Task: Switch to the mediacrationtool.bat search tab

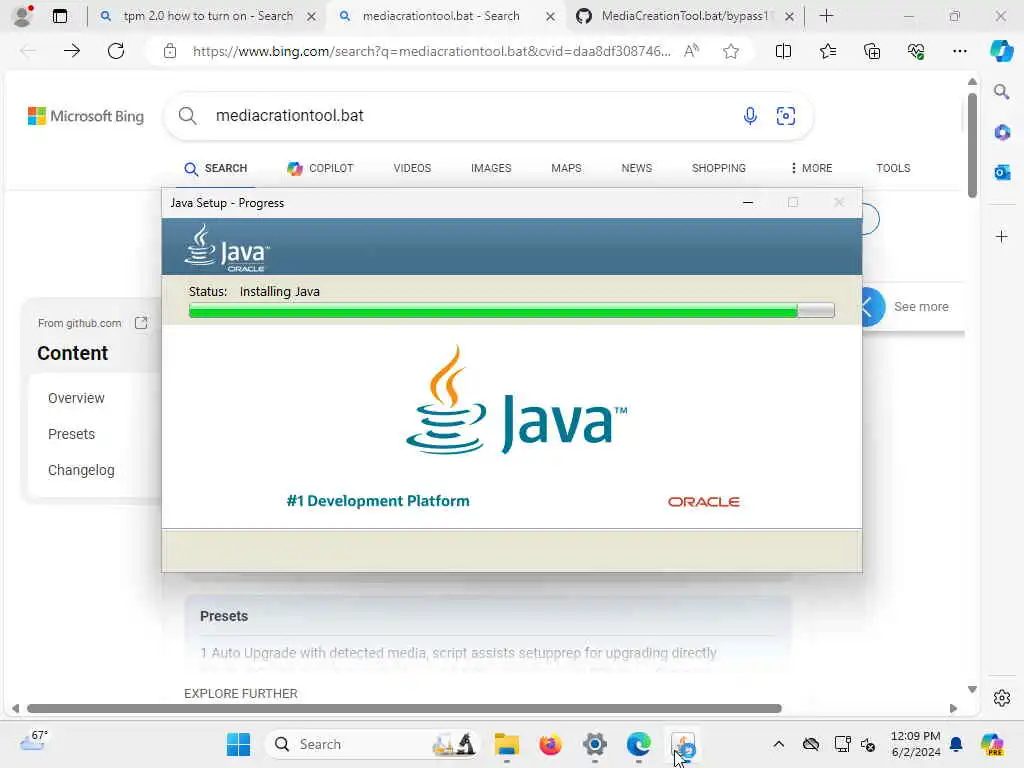Action: (x=441, y=16)
